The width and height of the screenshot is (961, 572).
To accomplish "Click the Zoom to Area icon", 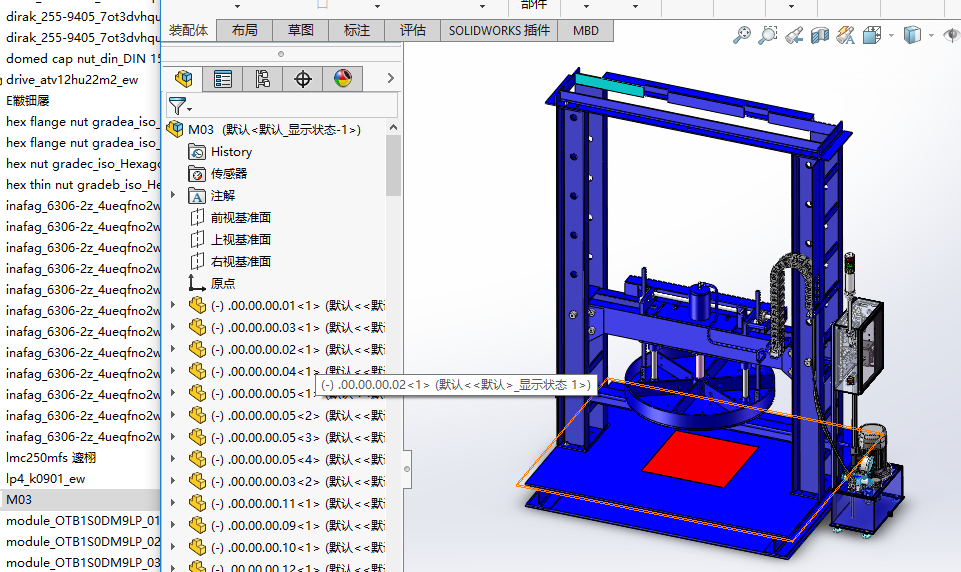I will [x=767, y=35].
